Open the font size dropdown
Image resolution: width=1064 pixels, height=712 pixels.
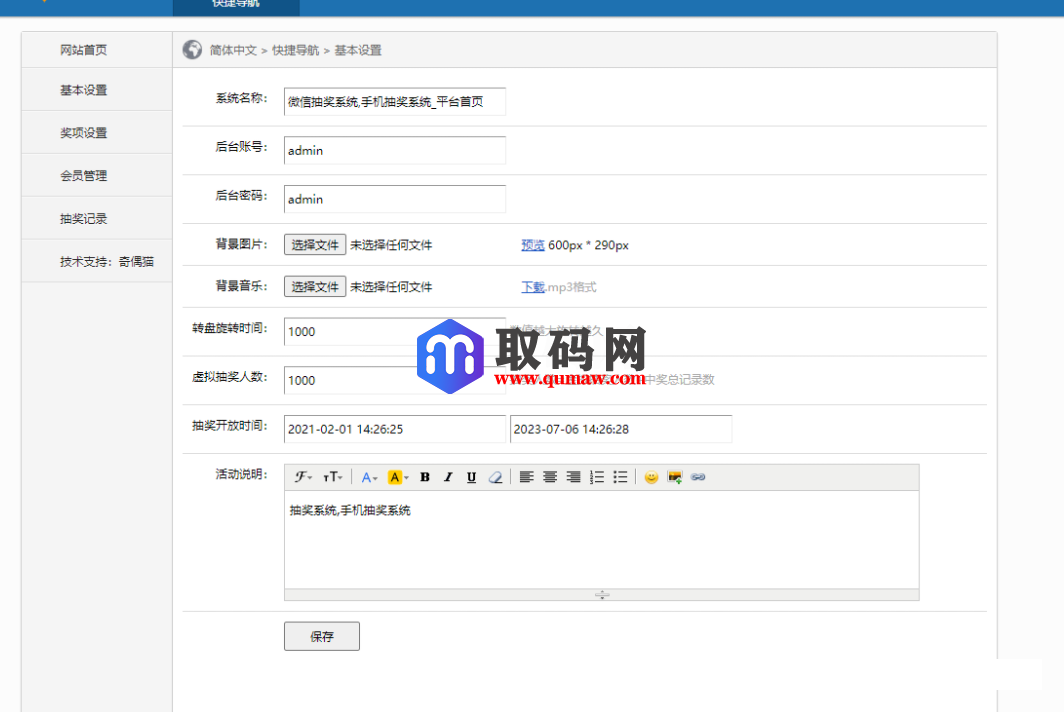(333, 477)
